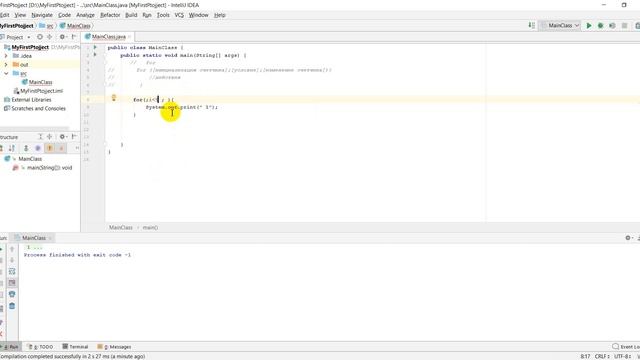Select MainClass under src in project tree
The width and height of the screenshot is (640, 360).
40,82
